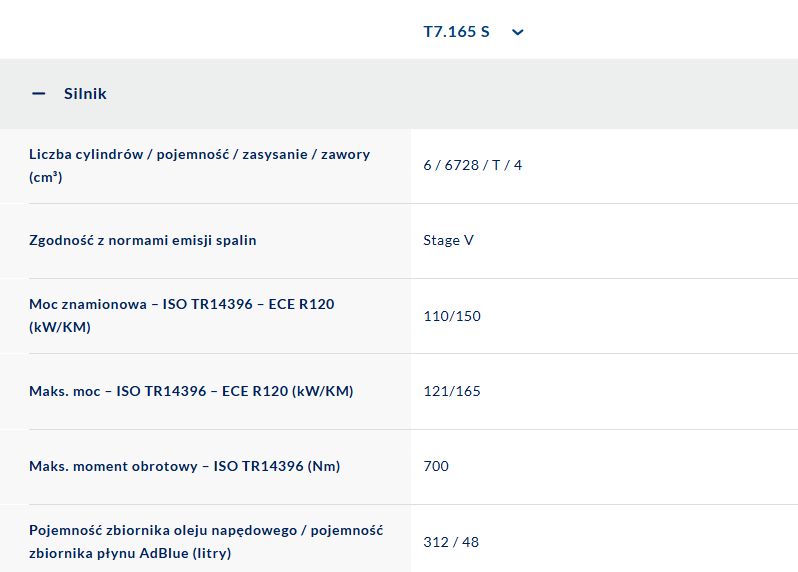
Task: Open the T7.165 S model dropdown
Action: point(457,32)
